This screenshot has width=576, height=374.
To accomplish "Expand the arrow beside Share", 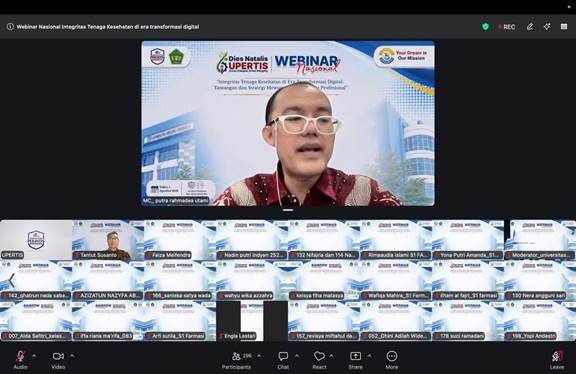I will click(x=369, y=356).
